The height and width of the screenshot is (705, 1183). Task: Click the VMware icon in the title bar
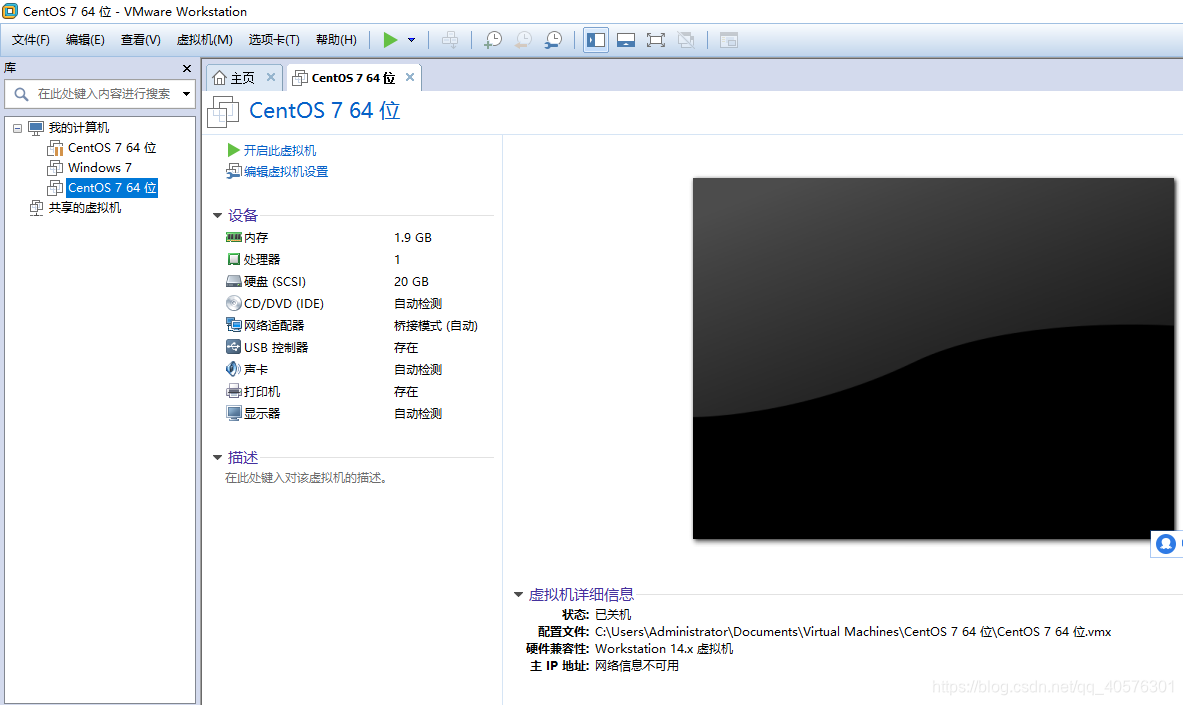click(x=11, y=11)
